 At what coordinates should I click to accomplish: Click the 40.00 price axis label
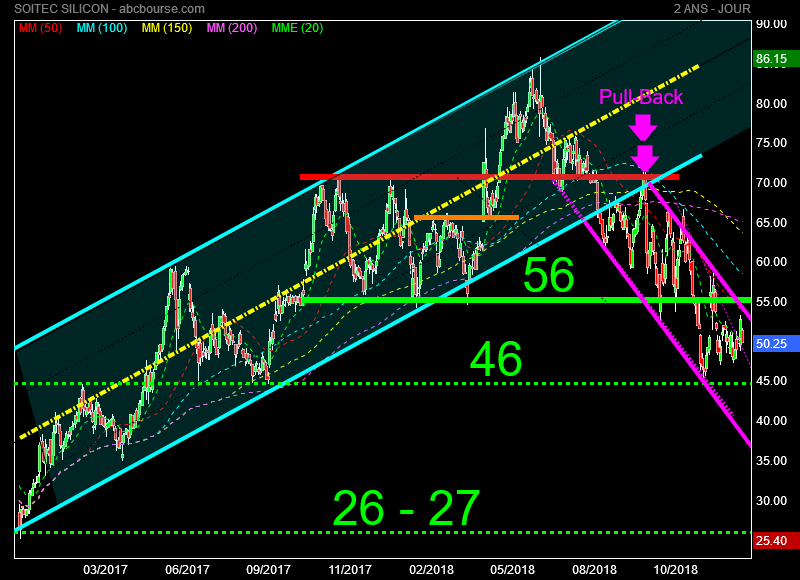[x=771, y=421]
